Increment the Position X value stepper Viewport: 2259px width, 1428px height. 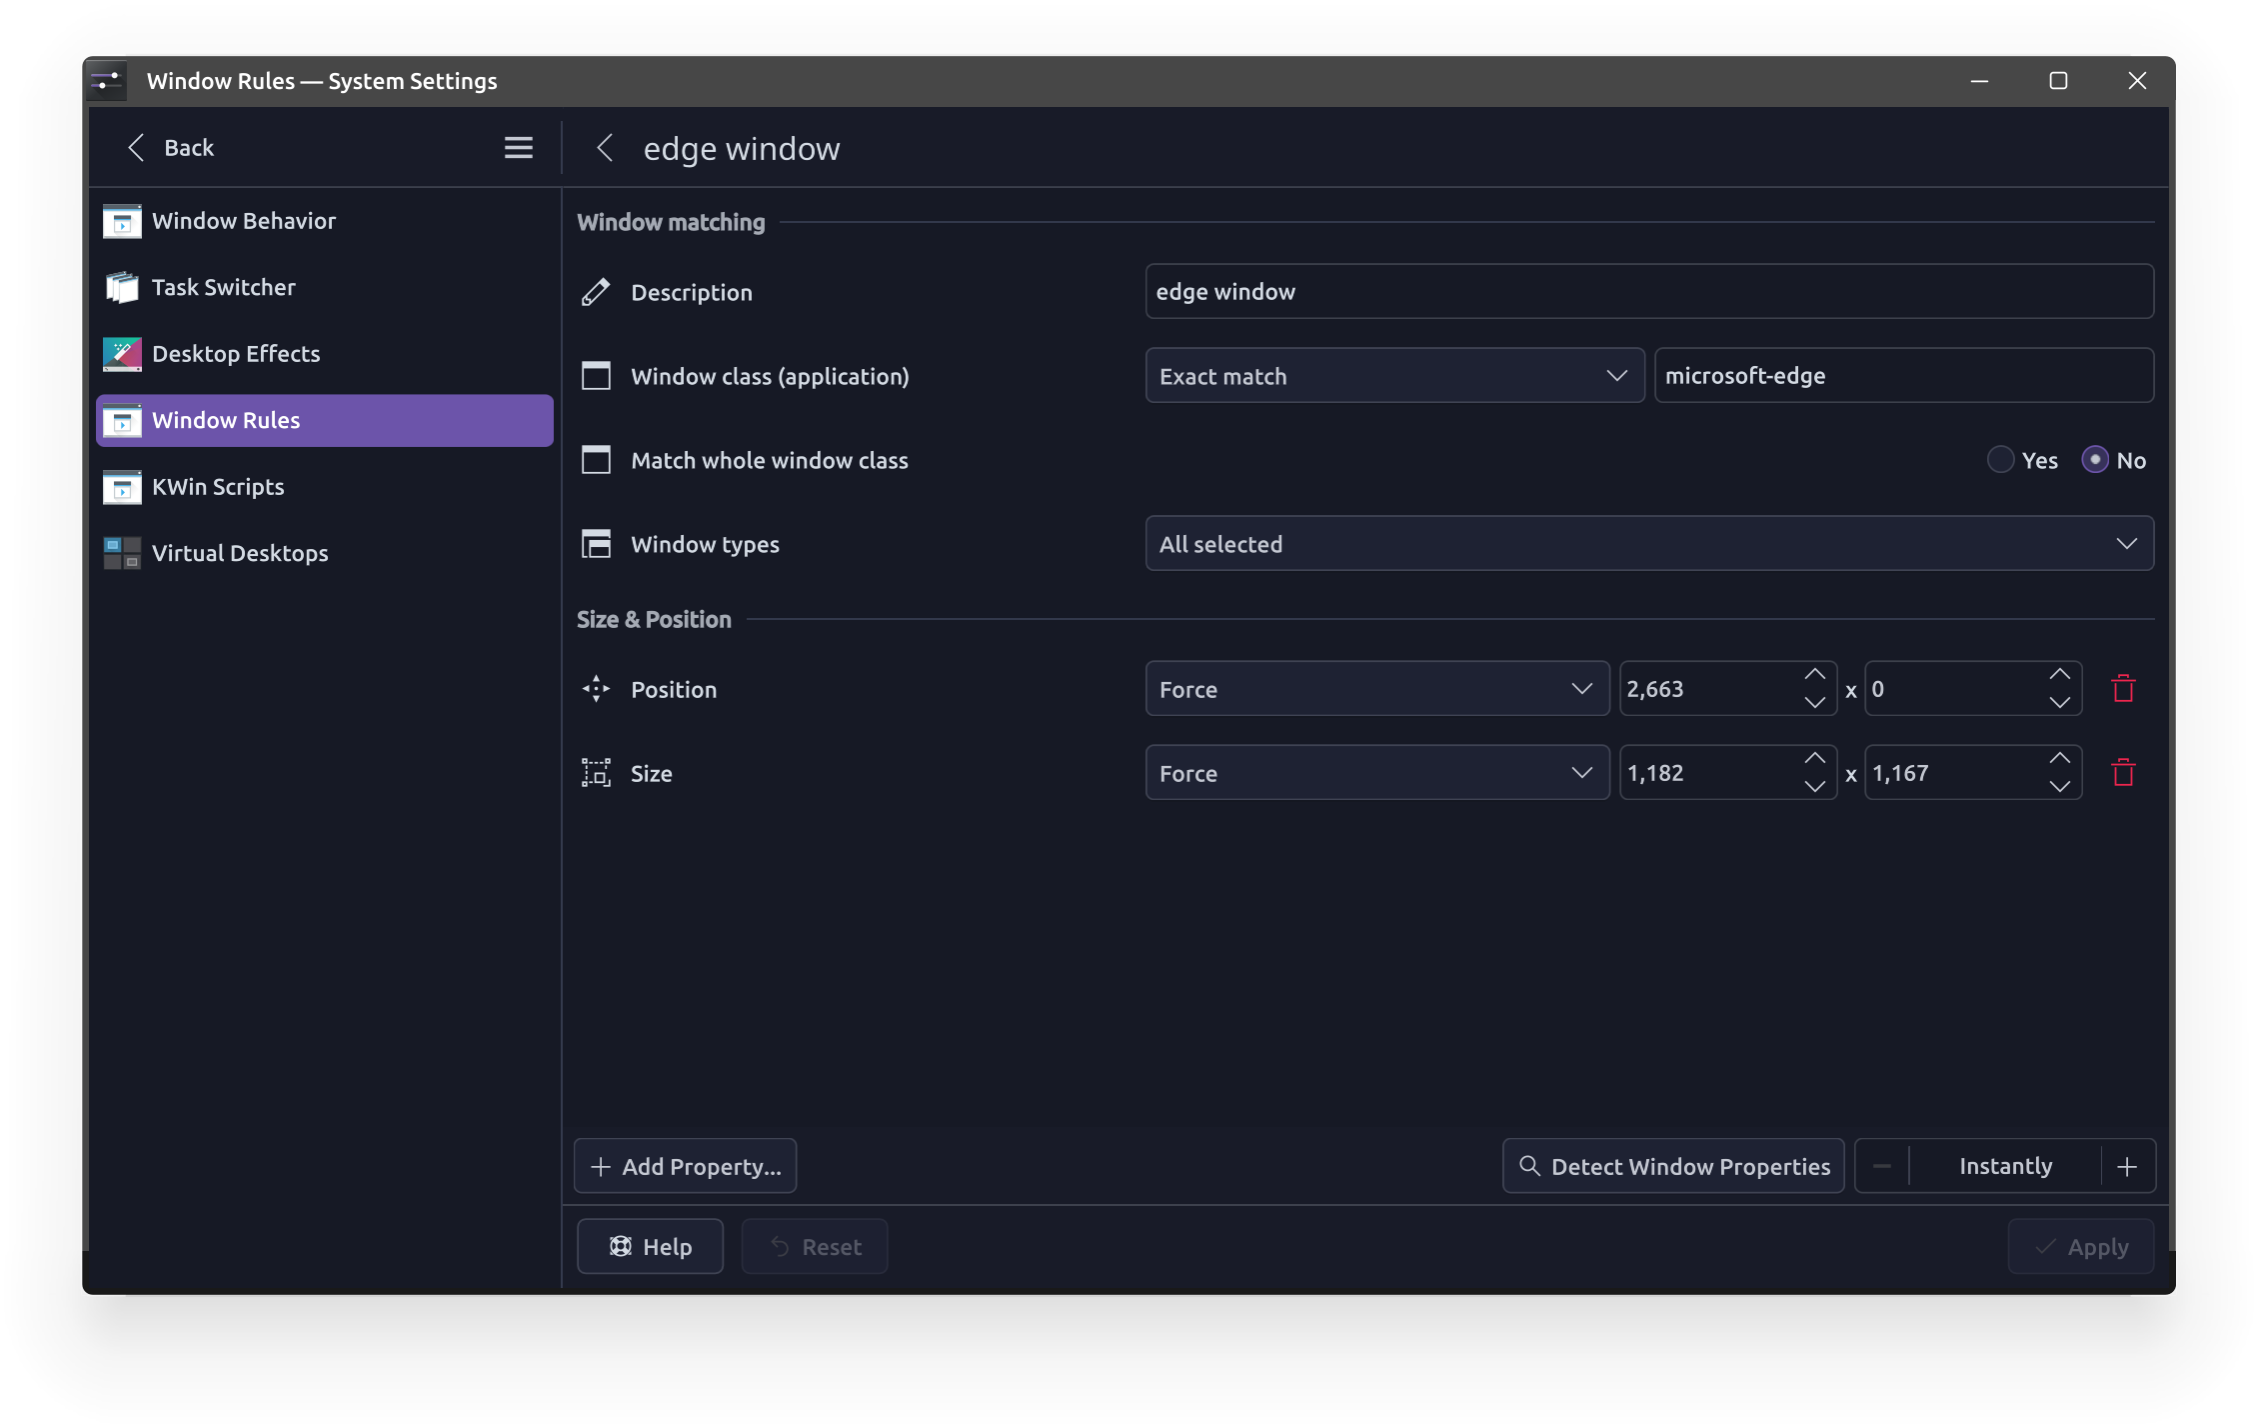click(x=1814, y=675)
